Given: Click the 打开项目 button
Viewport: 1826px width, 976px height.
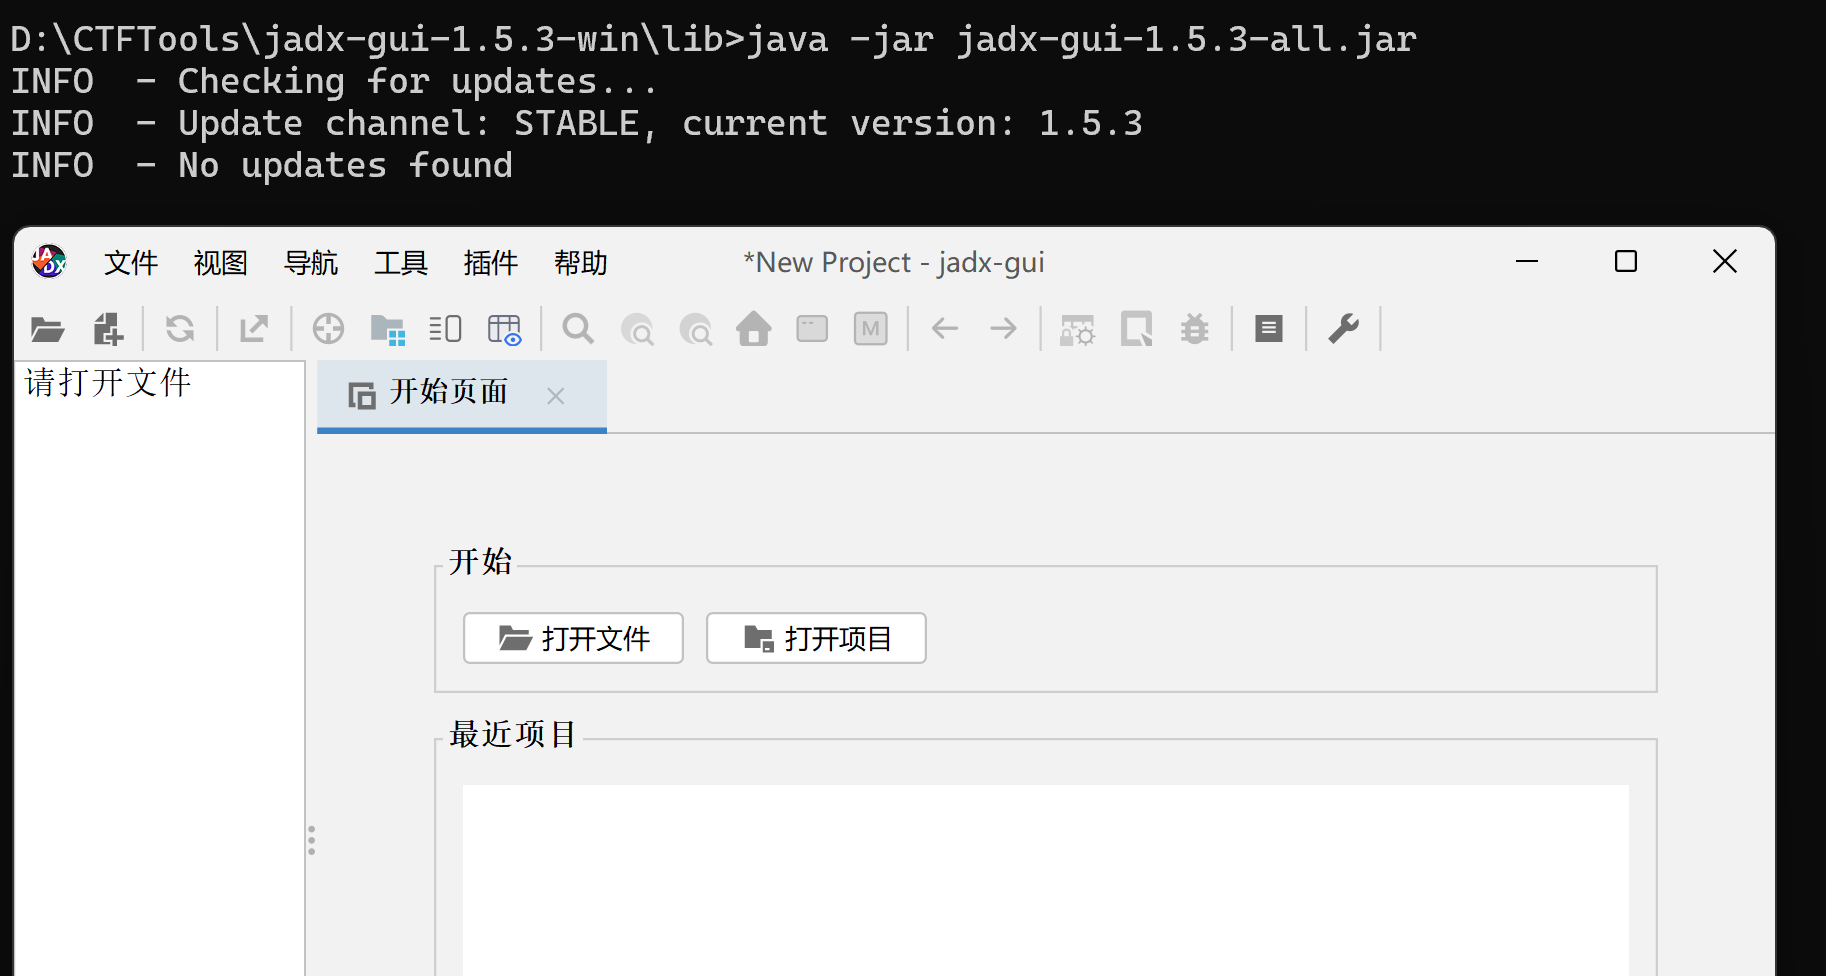Looking at the screenshot, I should point(816,638).
